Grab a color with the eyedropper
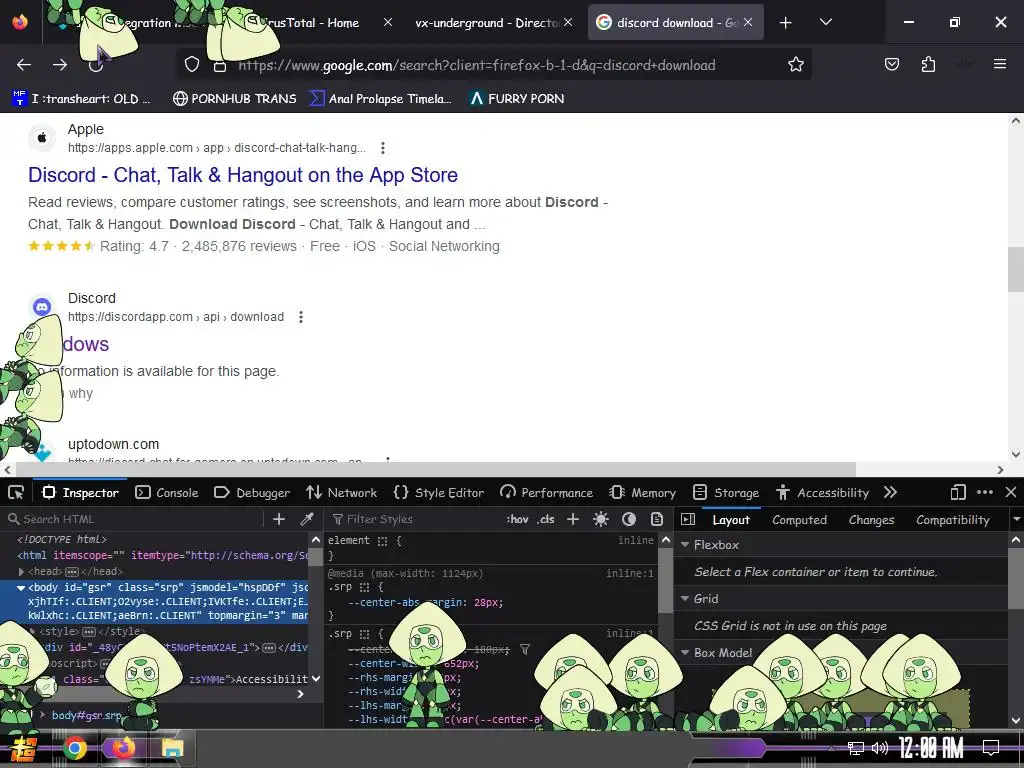This screenshot has height=768, width=1024. click(306, 519)
